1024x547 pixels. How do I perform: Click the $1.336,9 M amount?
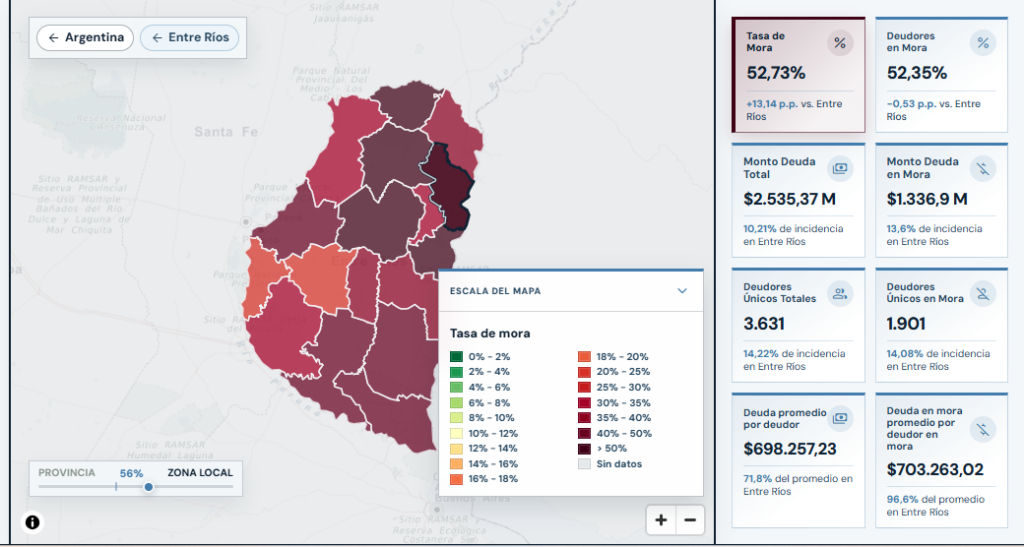(x=927, y=198)
